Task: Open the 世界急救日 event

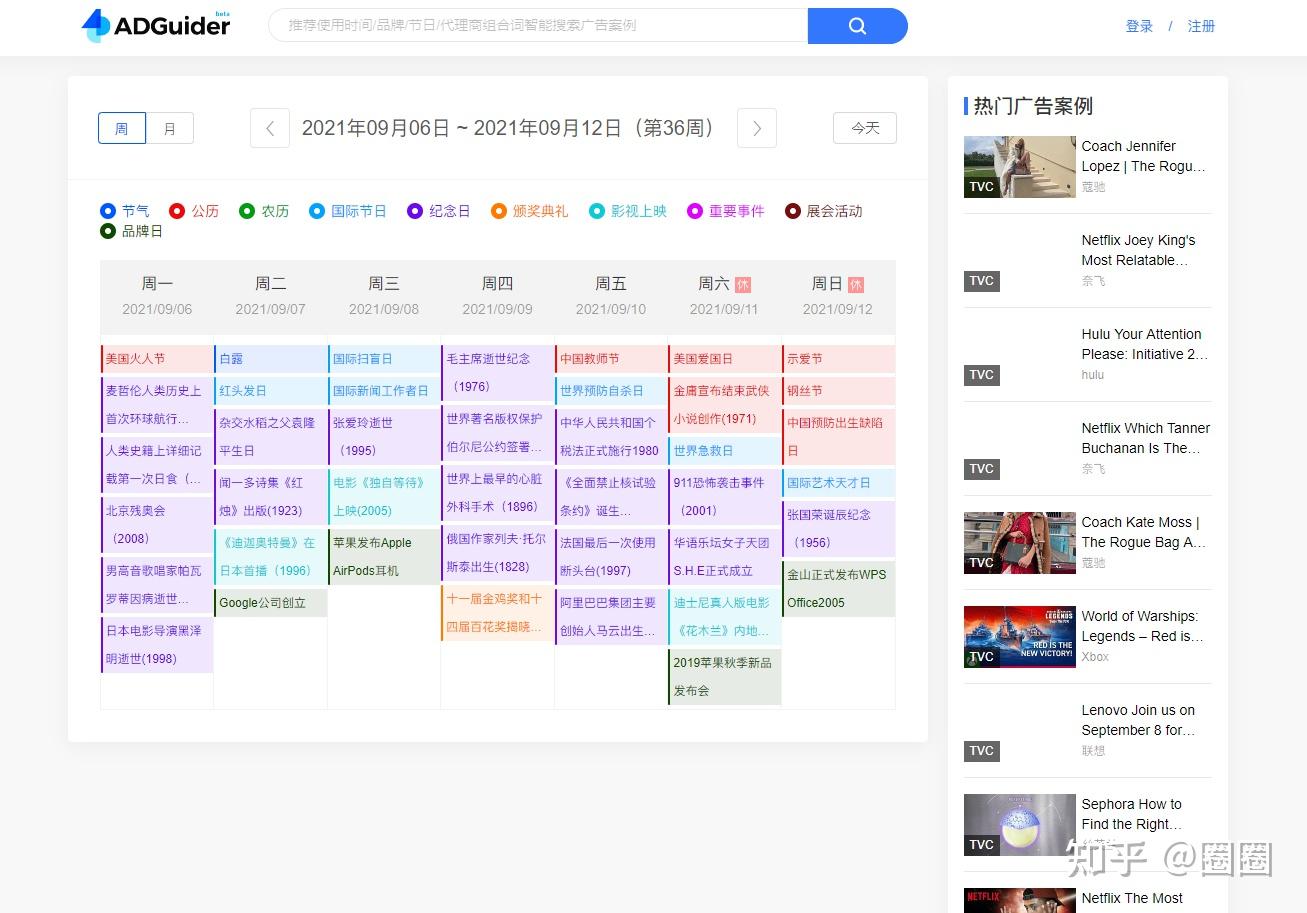Action: pyautogui.click(x=725, y=451)
